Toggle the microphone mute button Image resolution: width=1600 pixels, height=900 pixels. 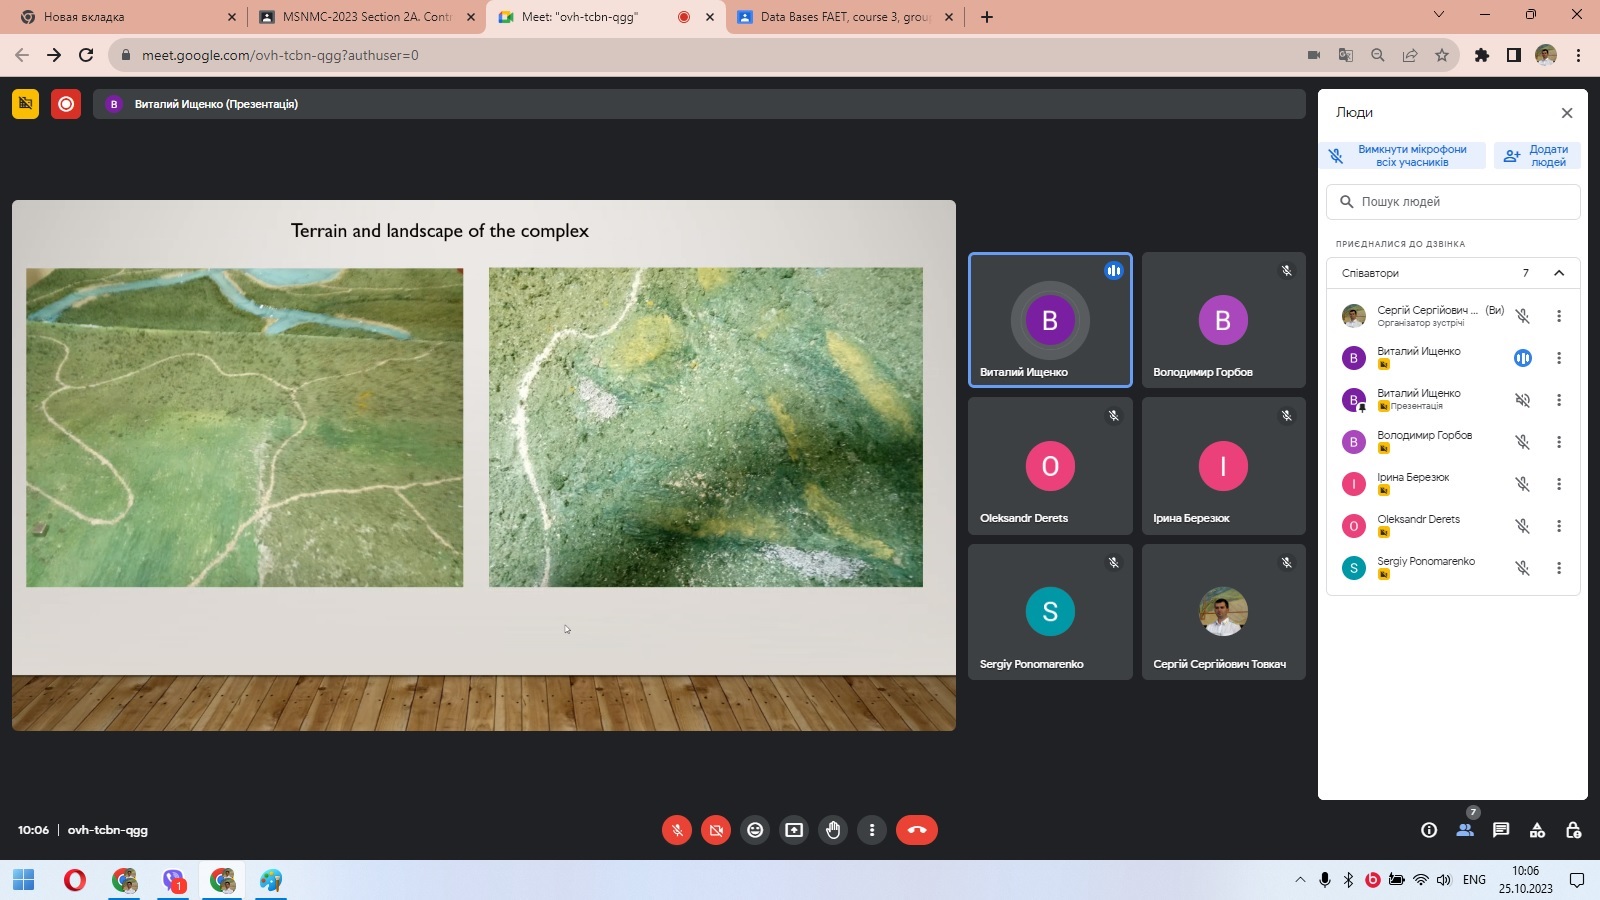click(x=677, y=830)
